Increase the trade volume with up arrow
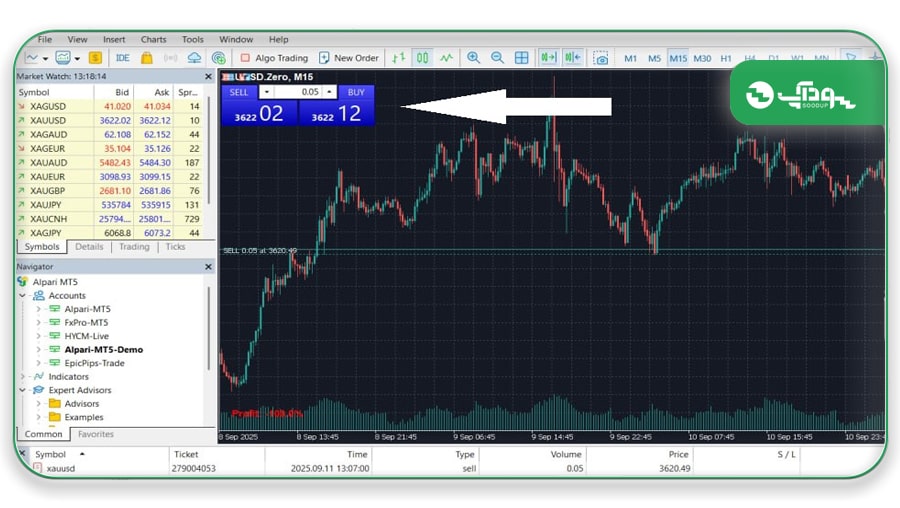 pyautogui.click(x=329, y=92)
